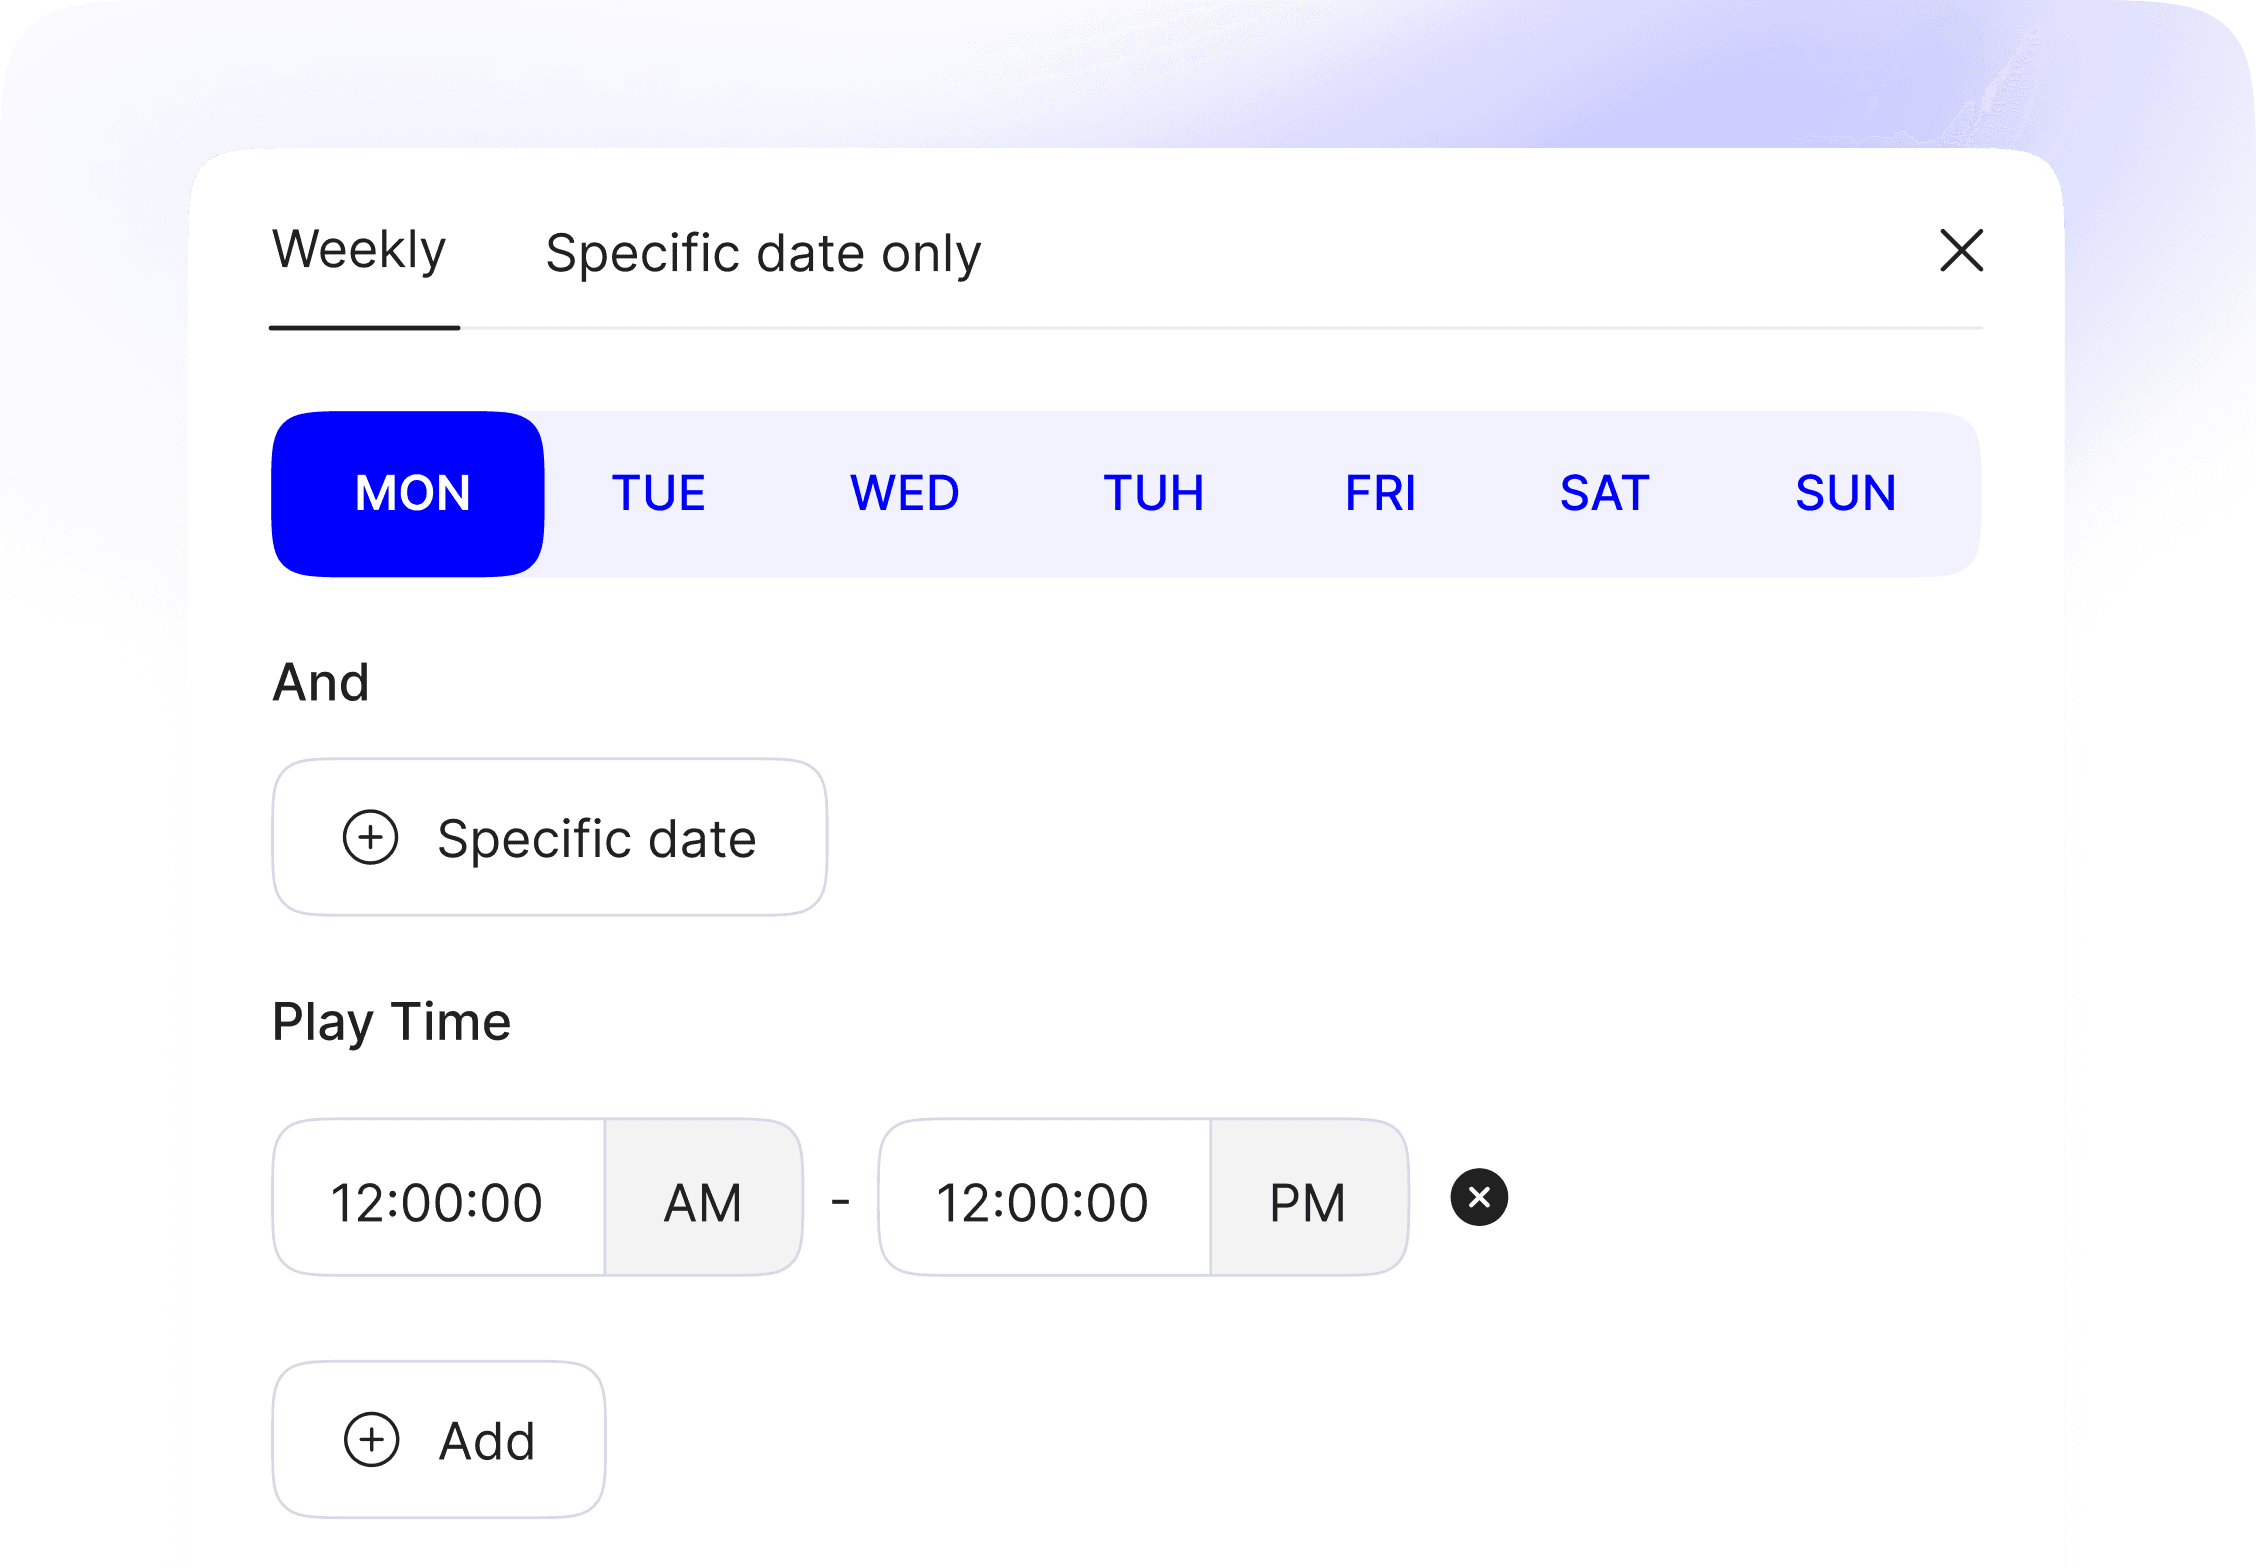Toggle SAT day on
This screenshot has height=1568, width=2256.
tap(1604, 494)
